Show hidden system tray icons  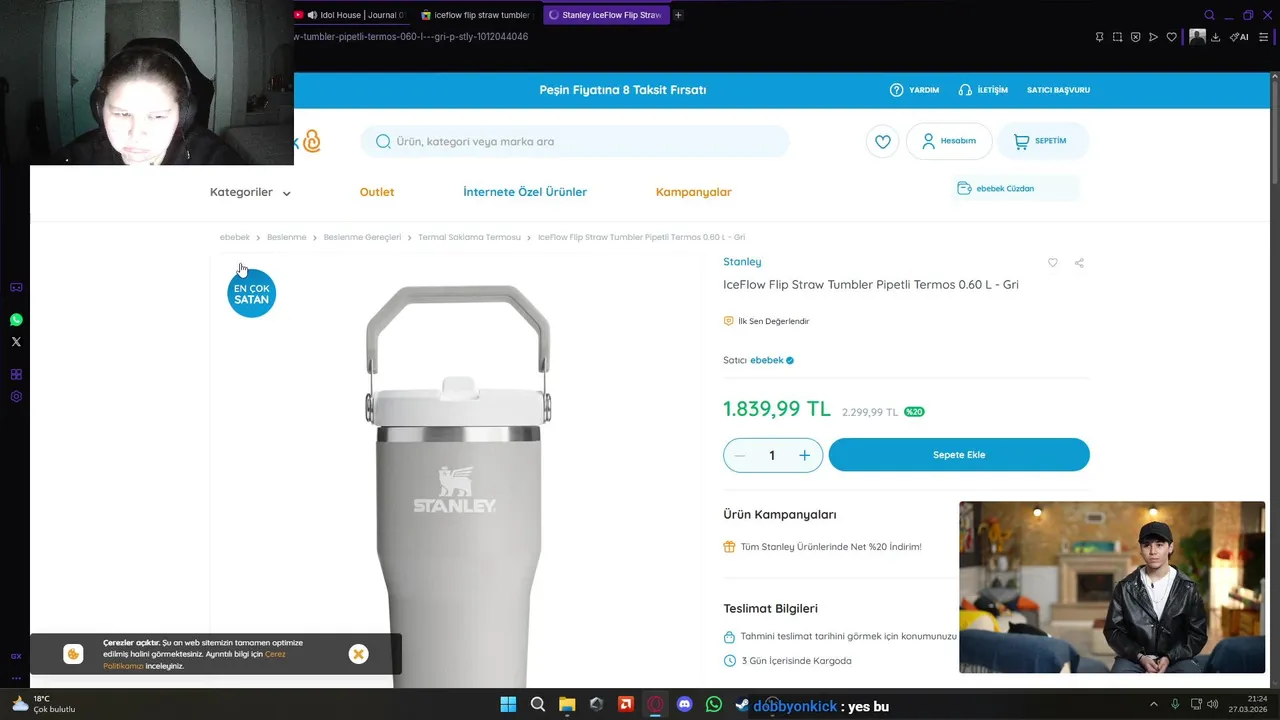click(x=1153, y=704)
